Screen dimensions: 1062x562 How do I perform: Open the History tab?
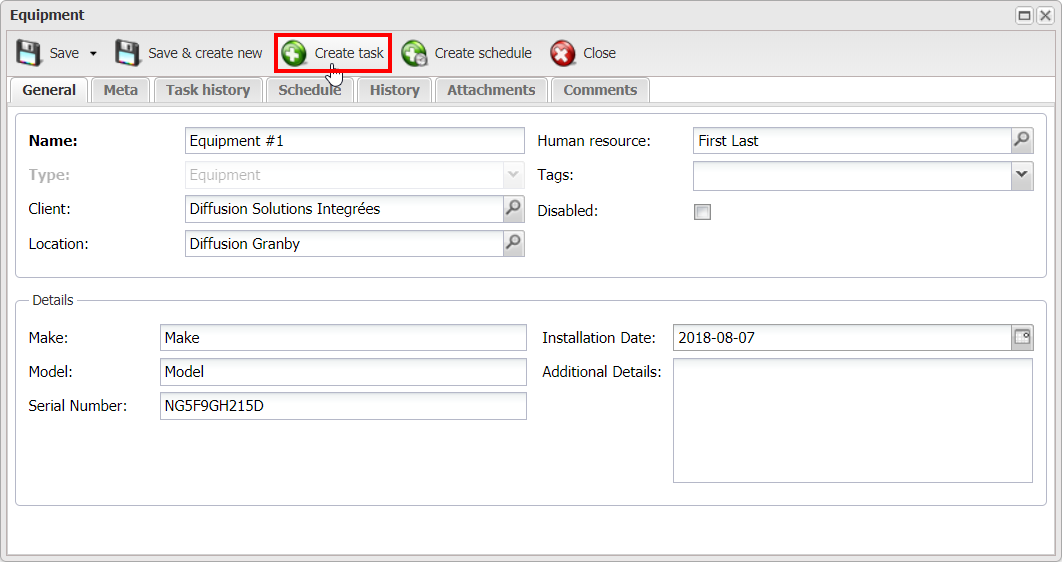394,90
